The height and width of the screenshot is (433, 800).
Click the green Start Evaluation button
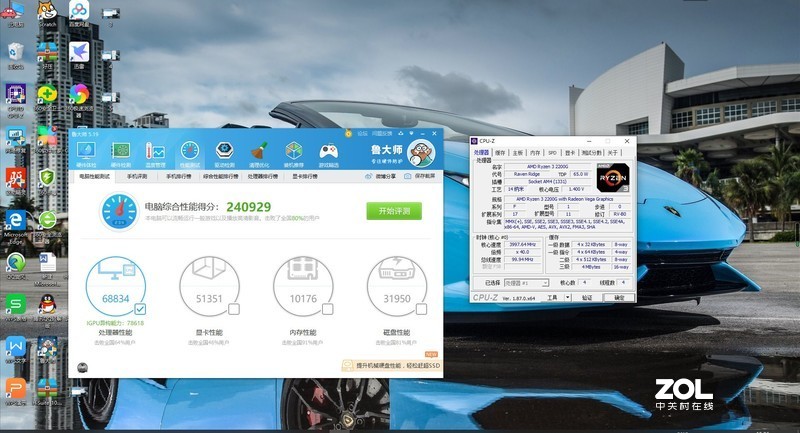(394, 211)
